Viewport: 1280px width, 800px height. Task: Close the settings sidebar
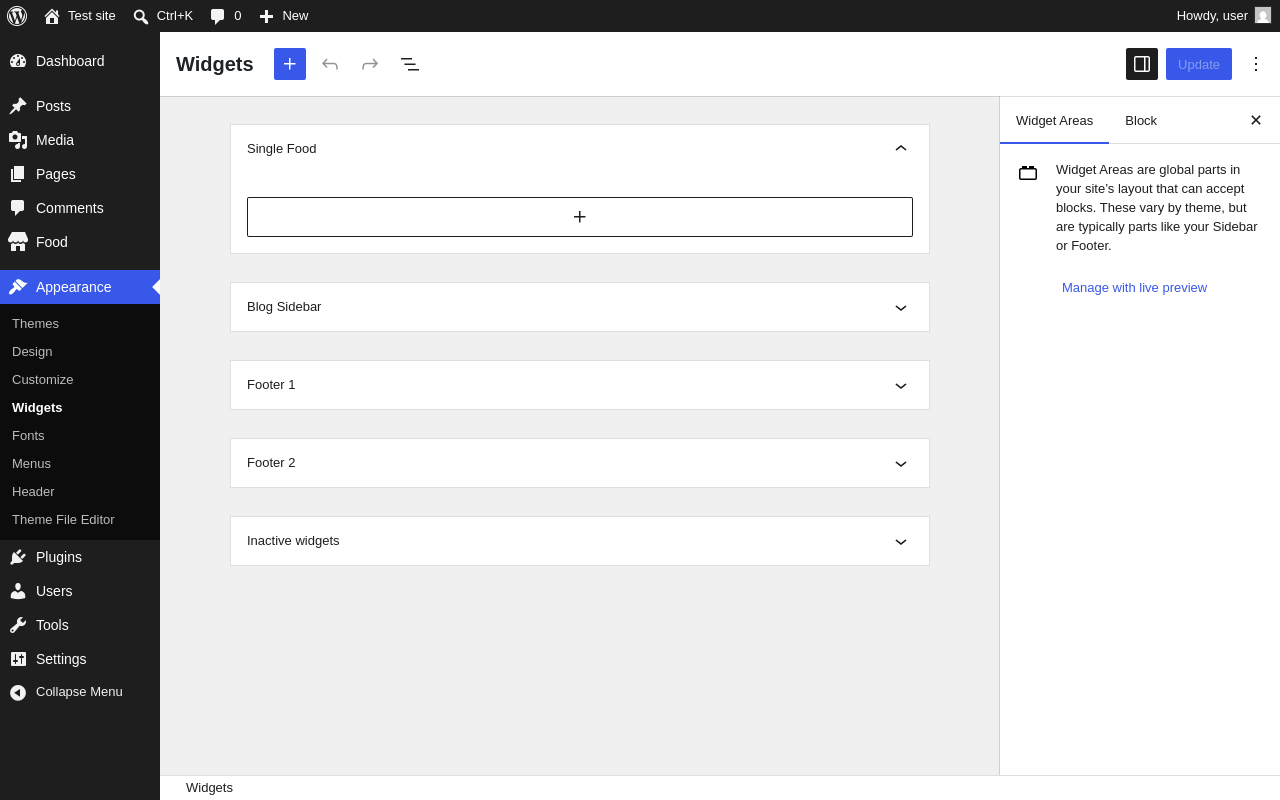[x=1256, y=120]
